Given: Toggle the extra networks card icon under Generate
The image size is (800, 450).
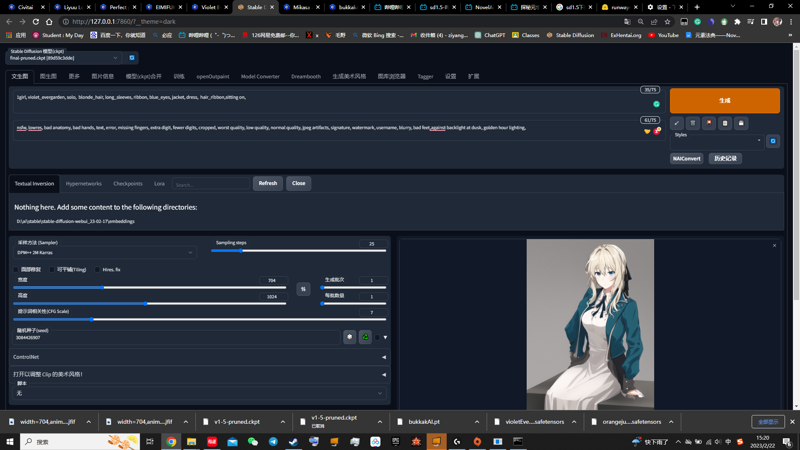Looking at the screenshot, I should [x=709, y=123].
